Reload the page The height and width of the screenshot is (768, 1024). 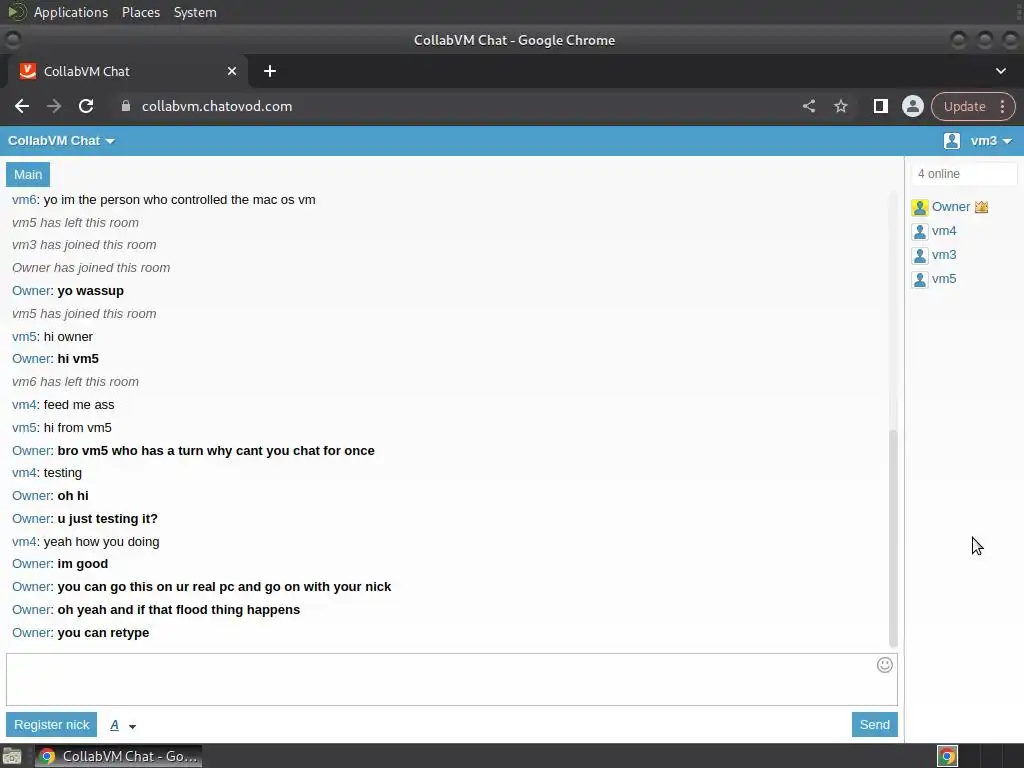(86, 106)
